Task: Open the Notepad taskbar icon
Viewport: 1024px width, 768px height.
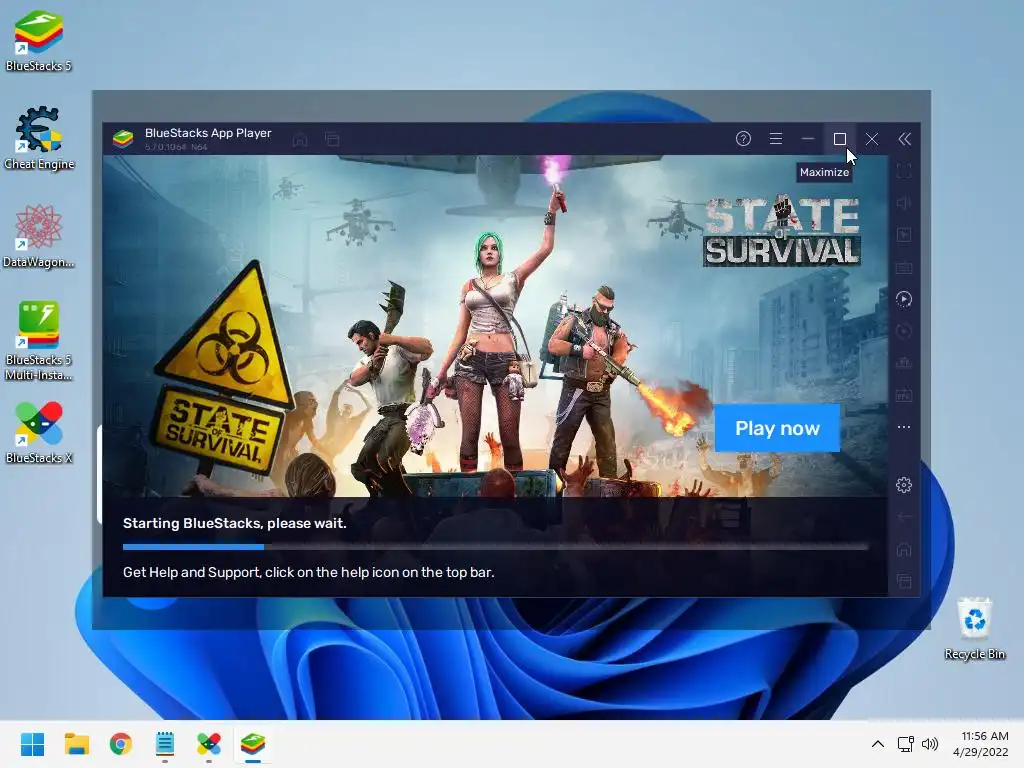Action: tap(165, 744)
